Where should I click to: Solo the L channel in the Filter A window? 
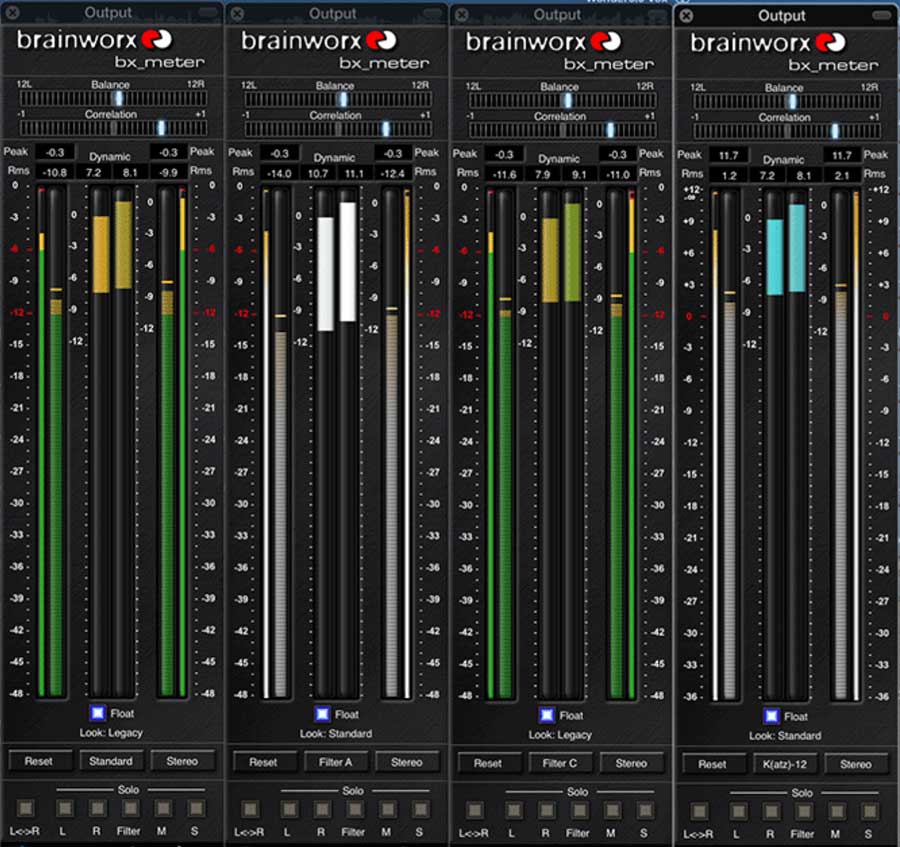[289, 810]
